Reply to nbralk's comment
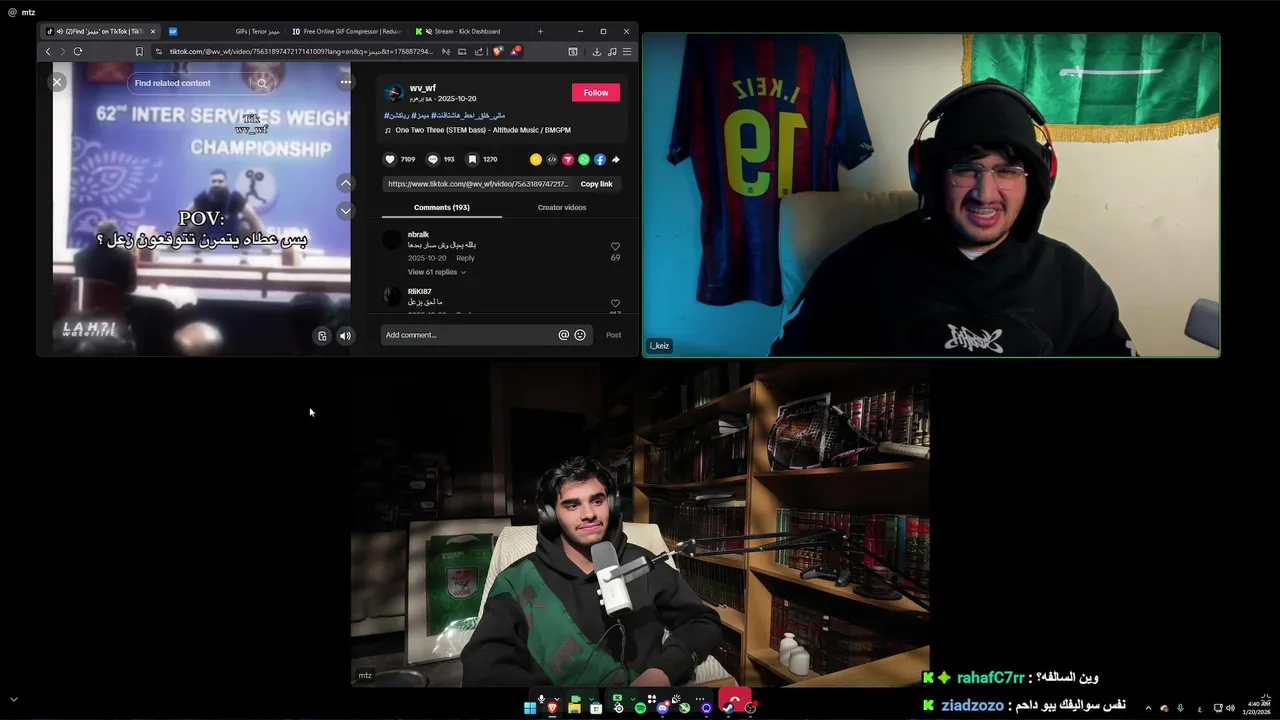 [x=465, y=258]
